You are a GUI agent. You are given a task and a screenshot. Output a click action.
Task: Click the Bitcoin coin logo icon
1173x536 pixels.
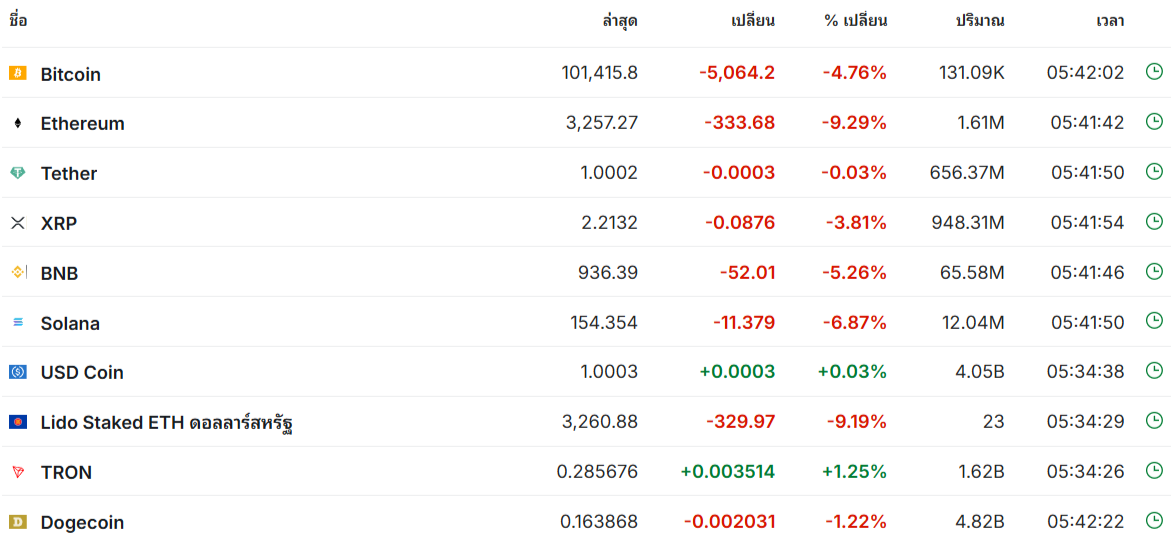pos(18,73)
